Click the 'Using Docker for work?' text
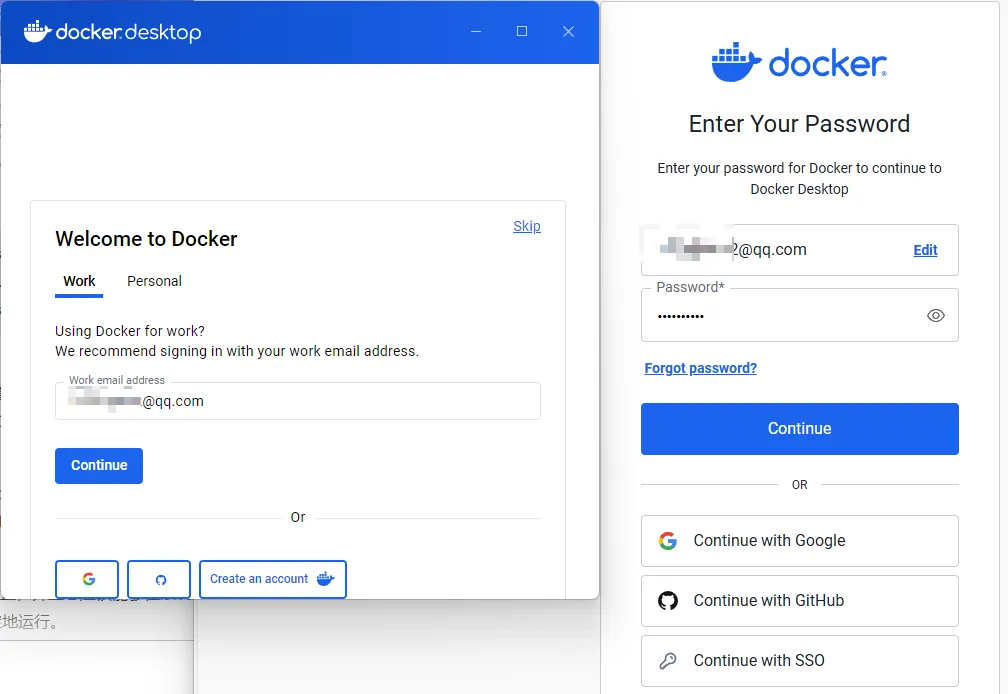This screenshot has width=1008, height=694. tap(130, 331)
